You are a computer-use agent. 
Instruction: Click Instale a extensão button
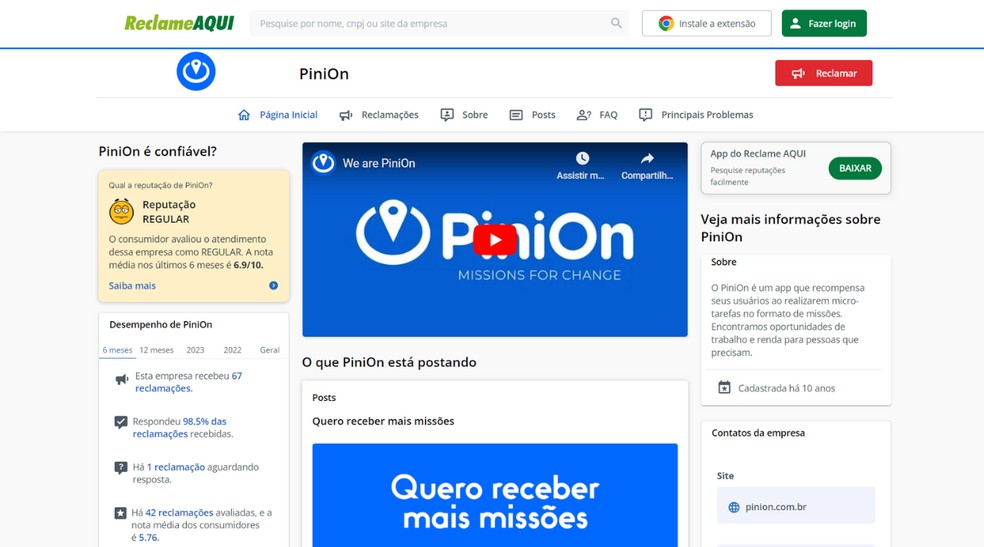(707, 23)
